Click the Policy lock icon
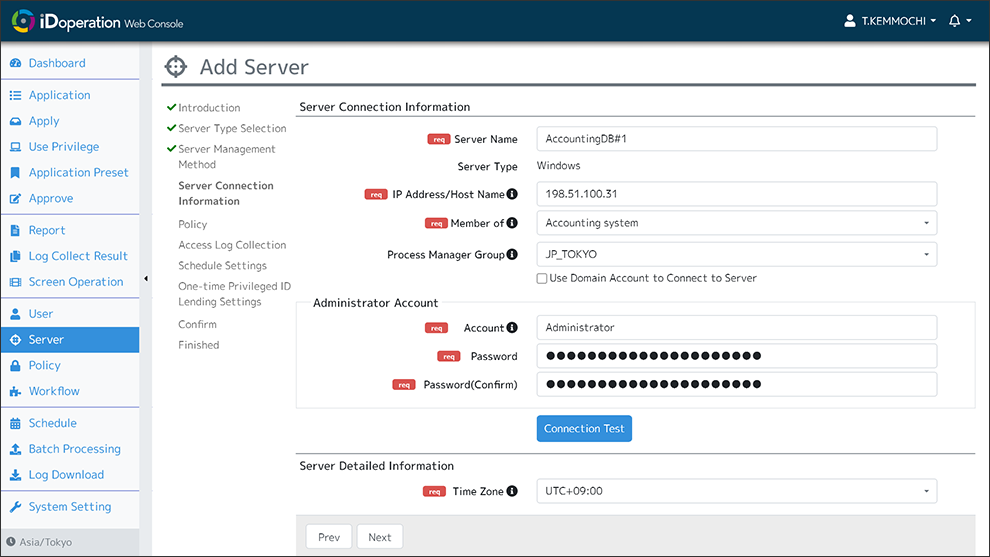 (16, 366)
